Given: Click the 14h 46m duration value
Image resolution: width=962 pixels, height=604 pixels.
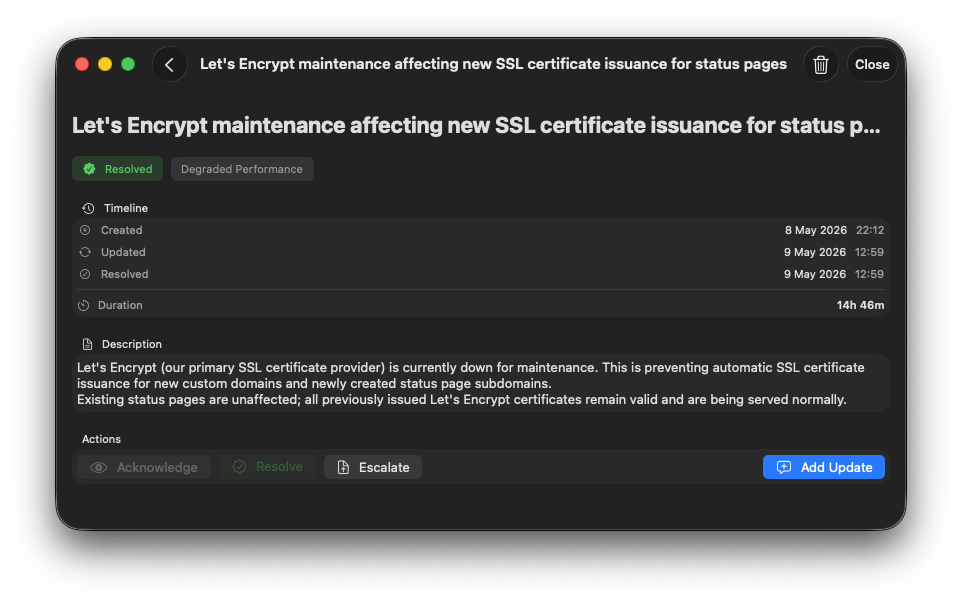Looking at the screenshot, I should [860, 305].
